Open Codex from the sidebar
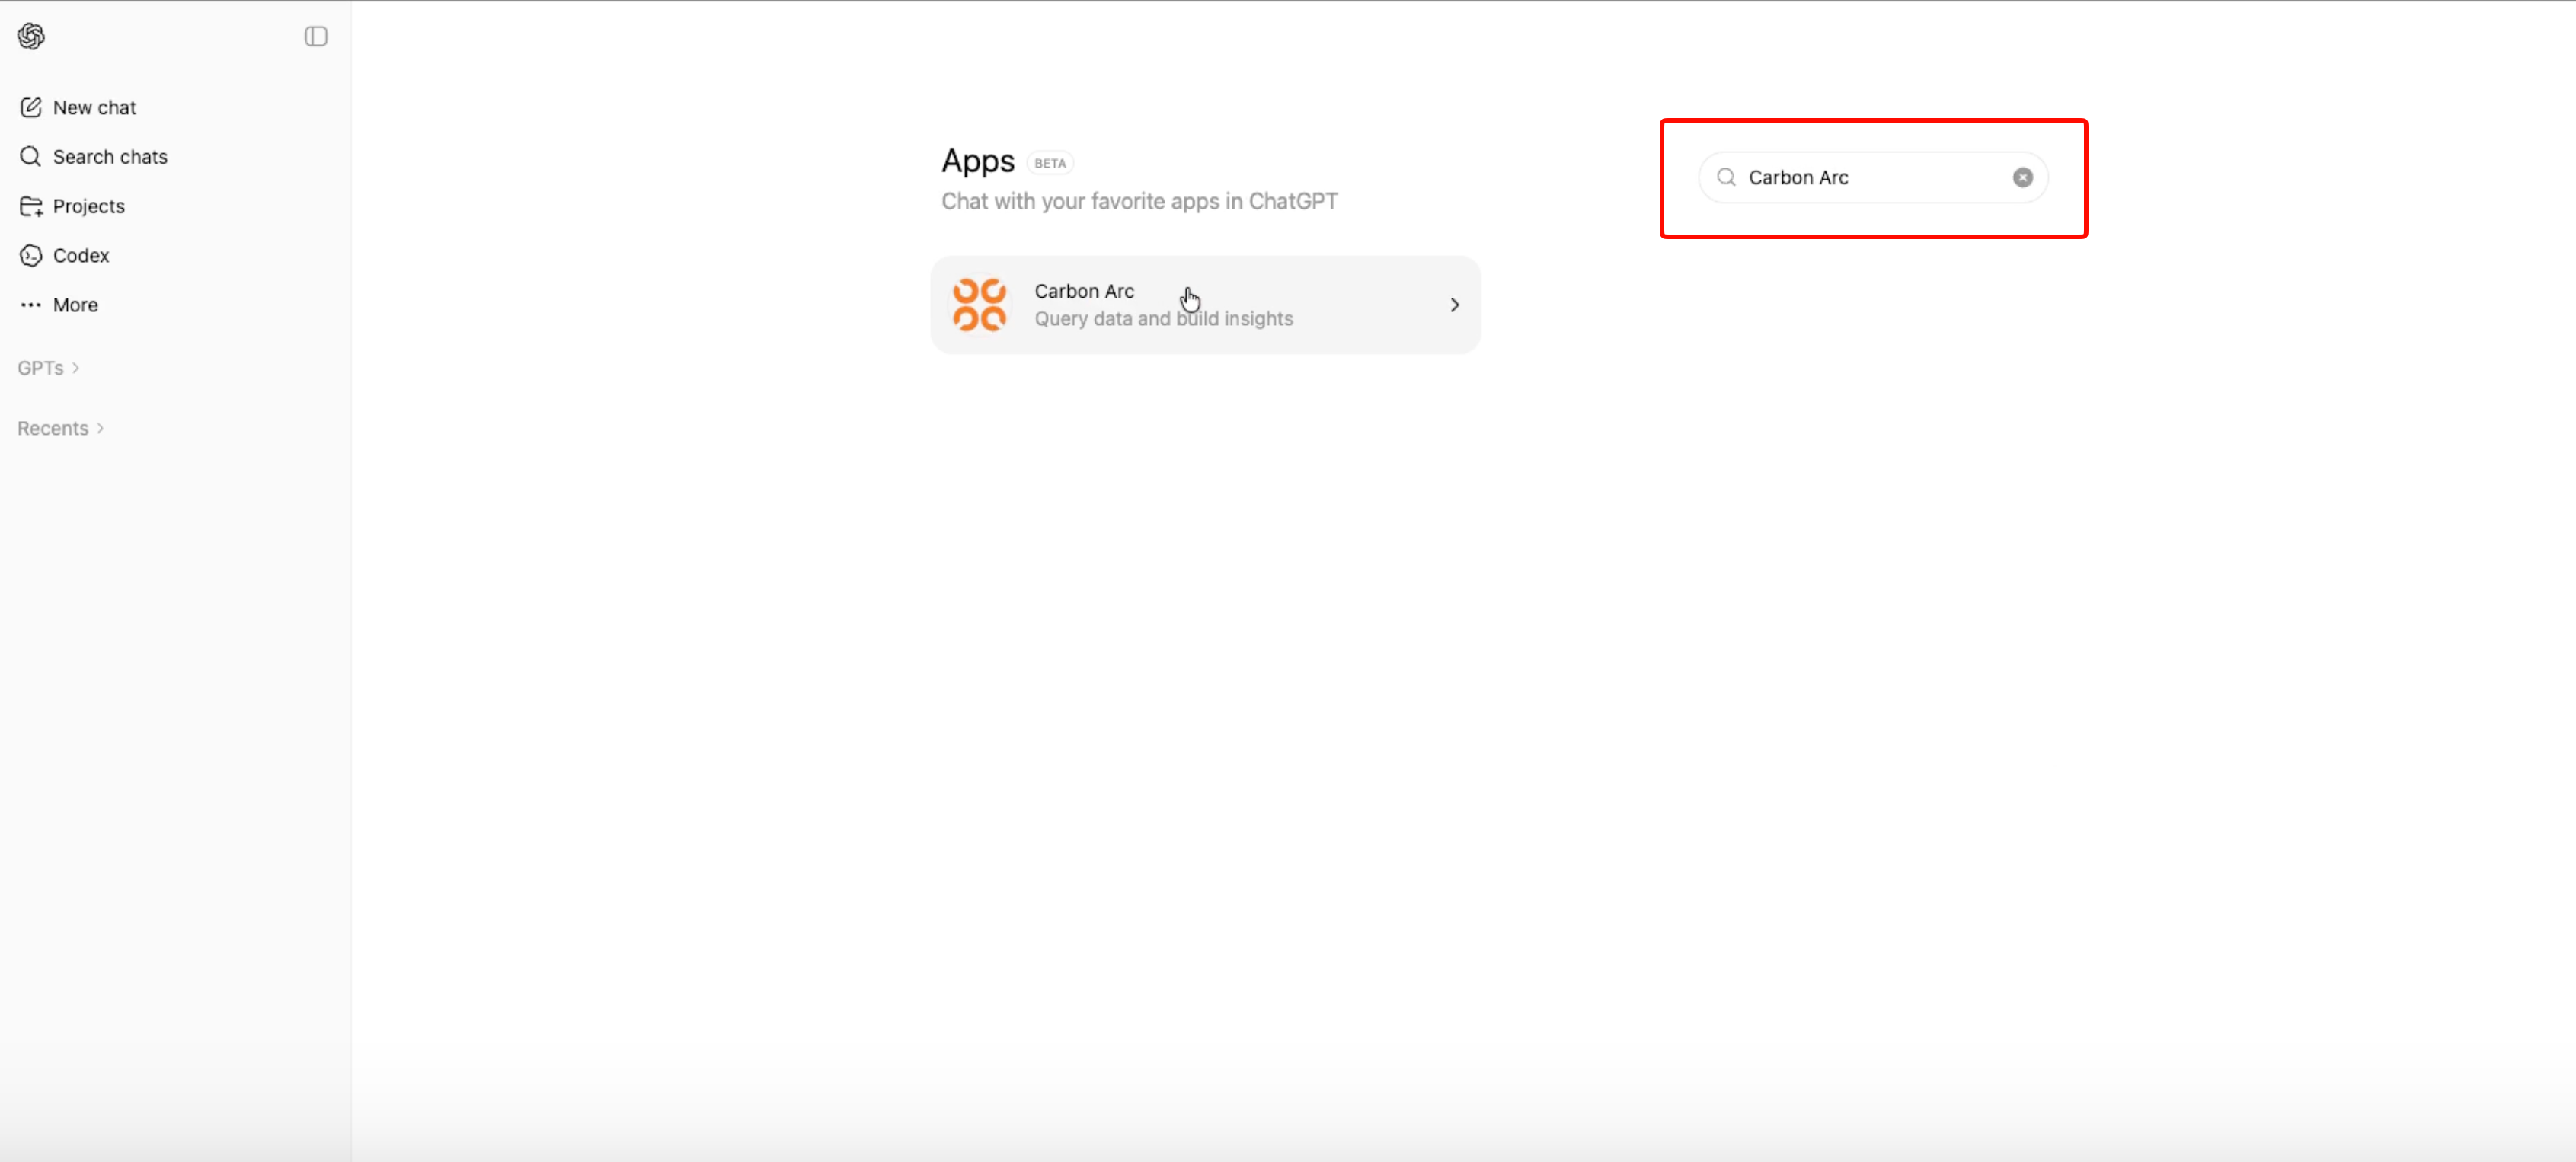2576x1162 pixels. (x=64, y=255)
